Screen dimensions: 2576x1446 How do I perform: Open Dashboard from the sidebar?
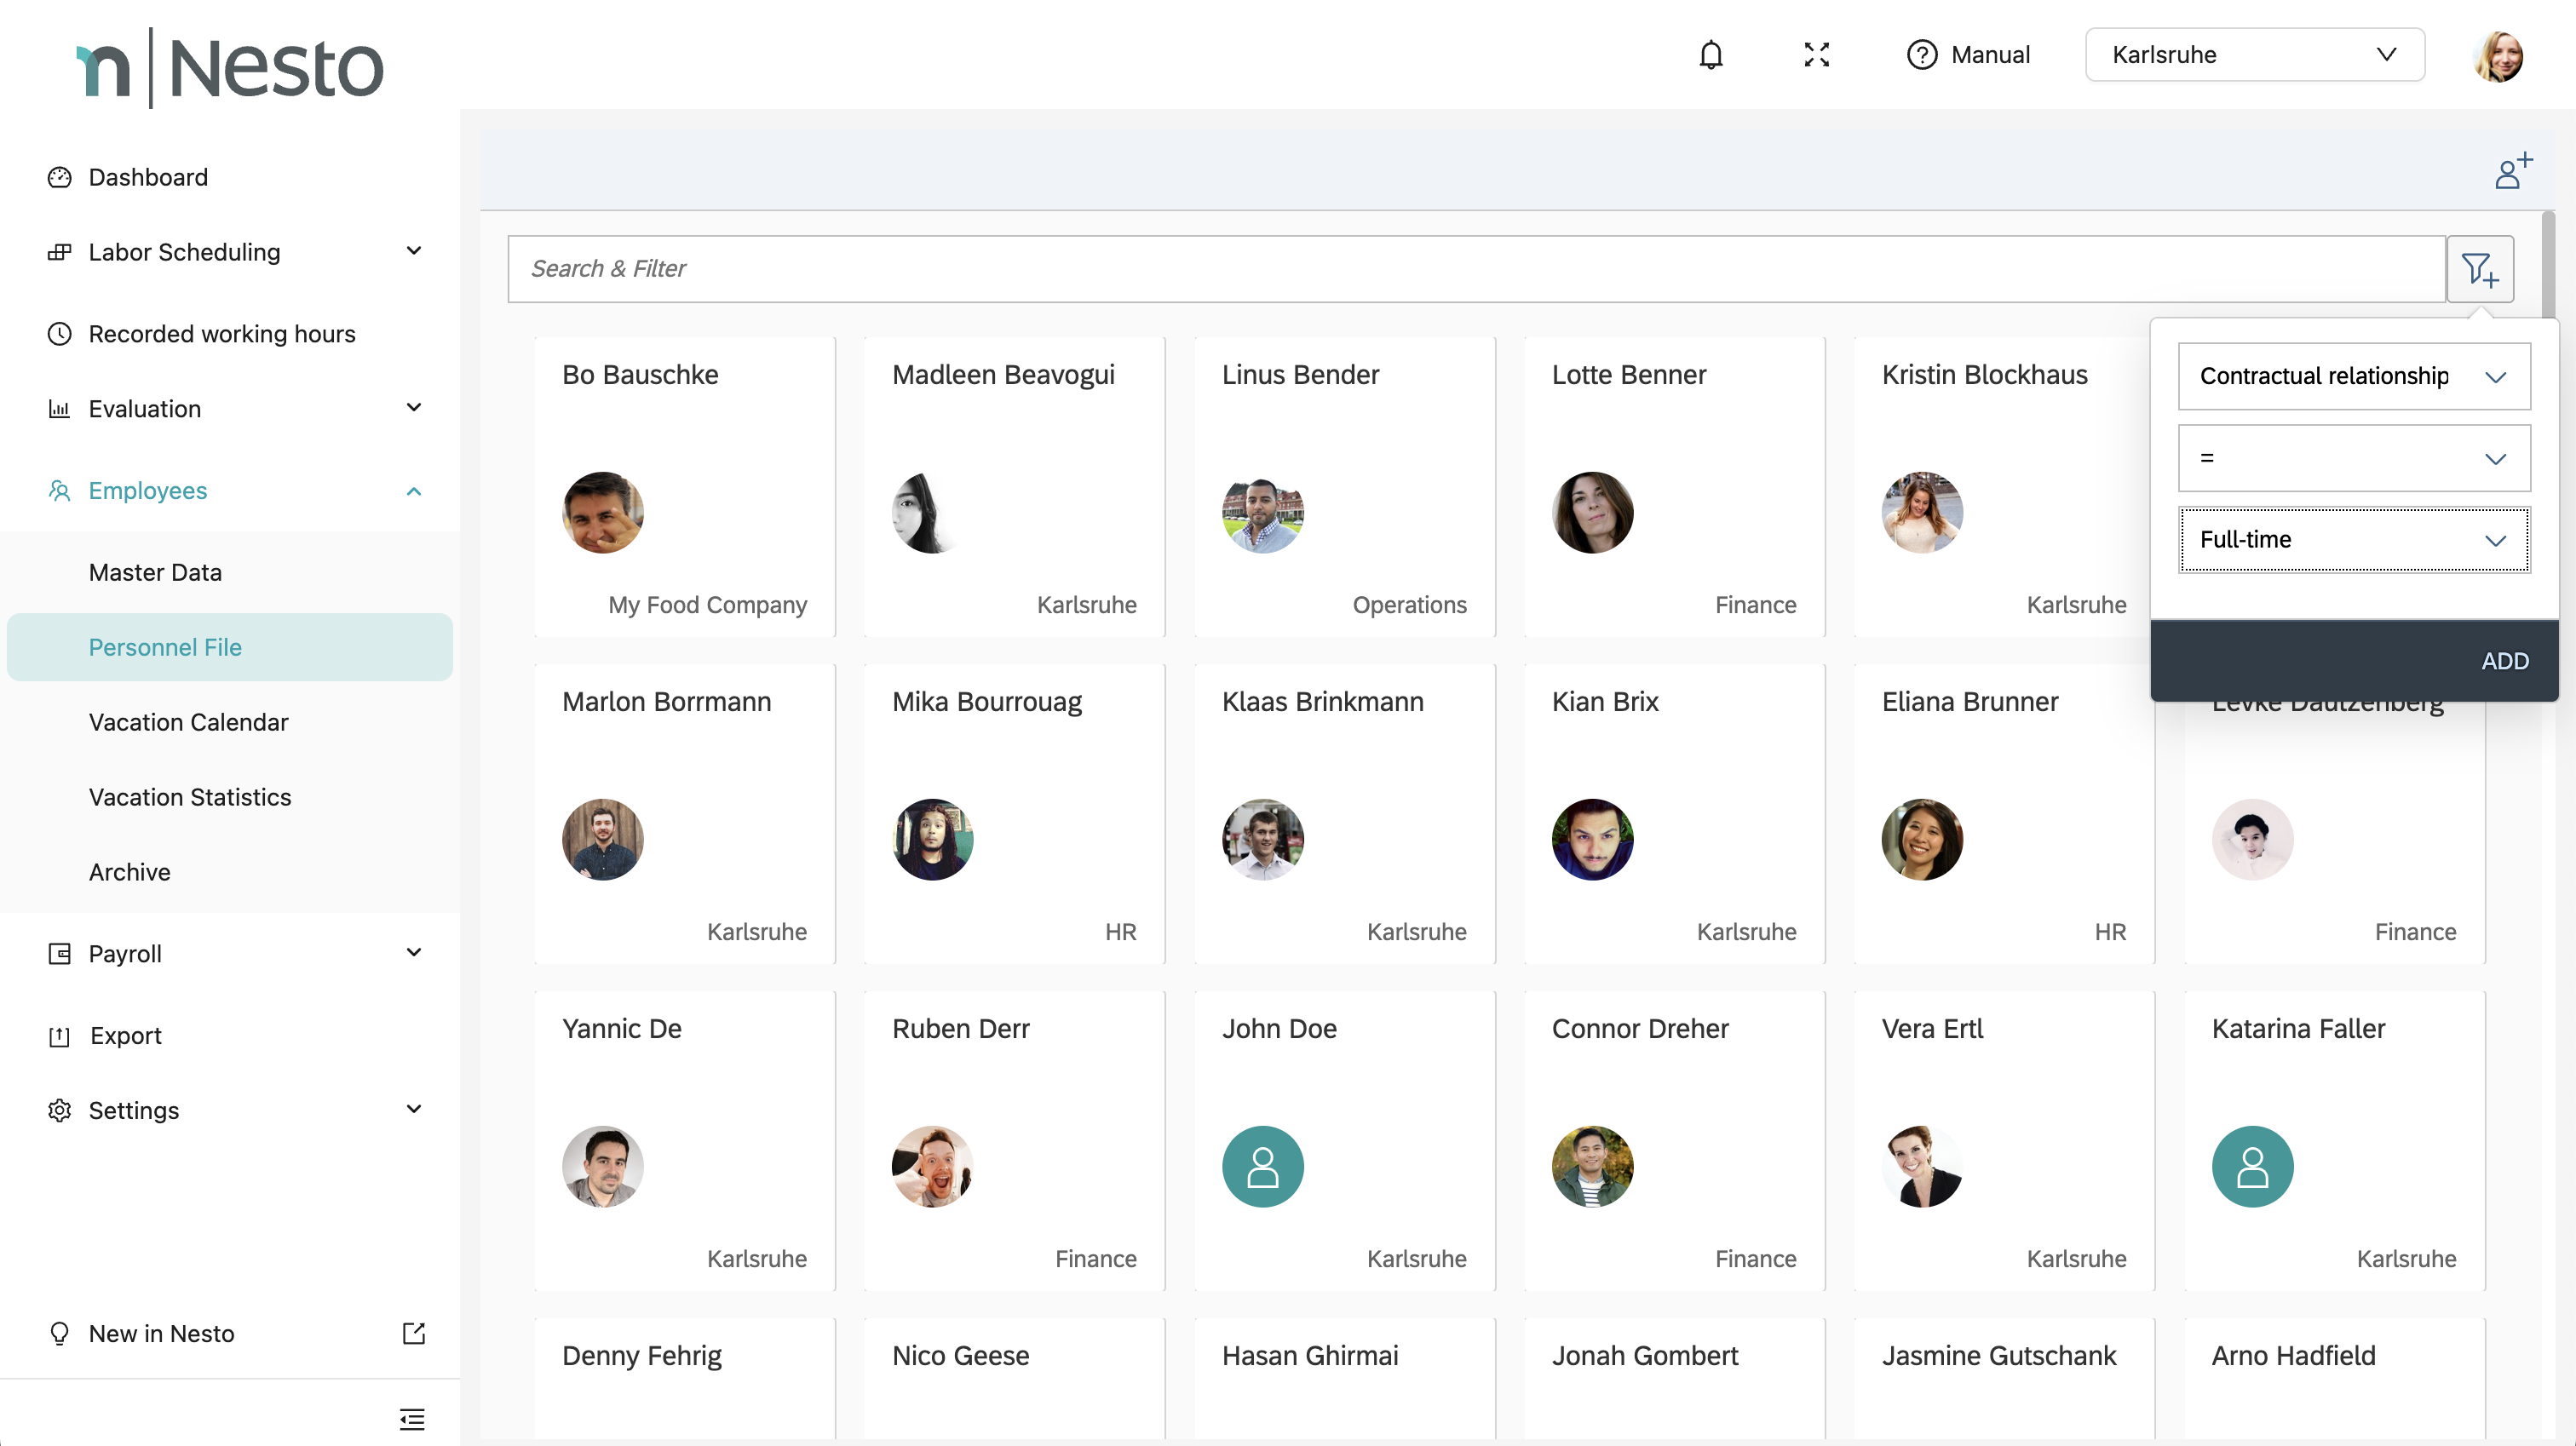click(148, 177)
